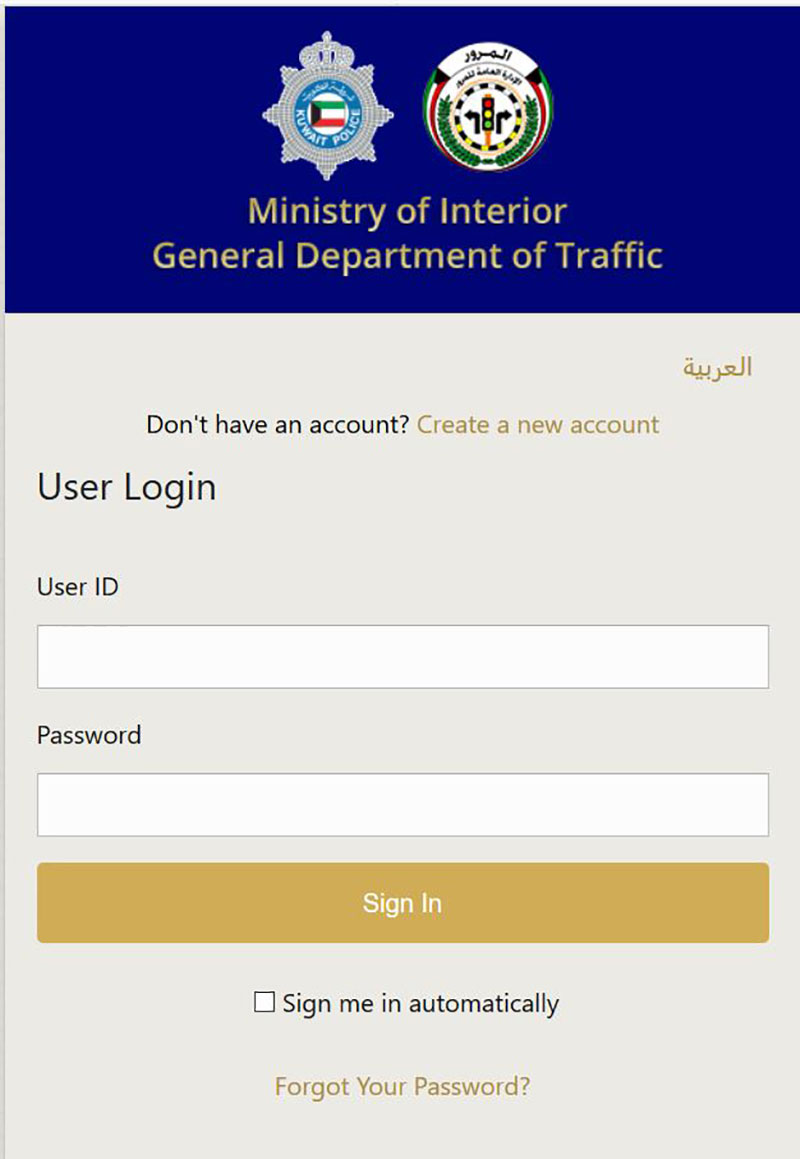Click the User ID field label

(78, 587)
